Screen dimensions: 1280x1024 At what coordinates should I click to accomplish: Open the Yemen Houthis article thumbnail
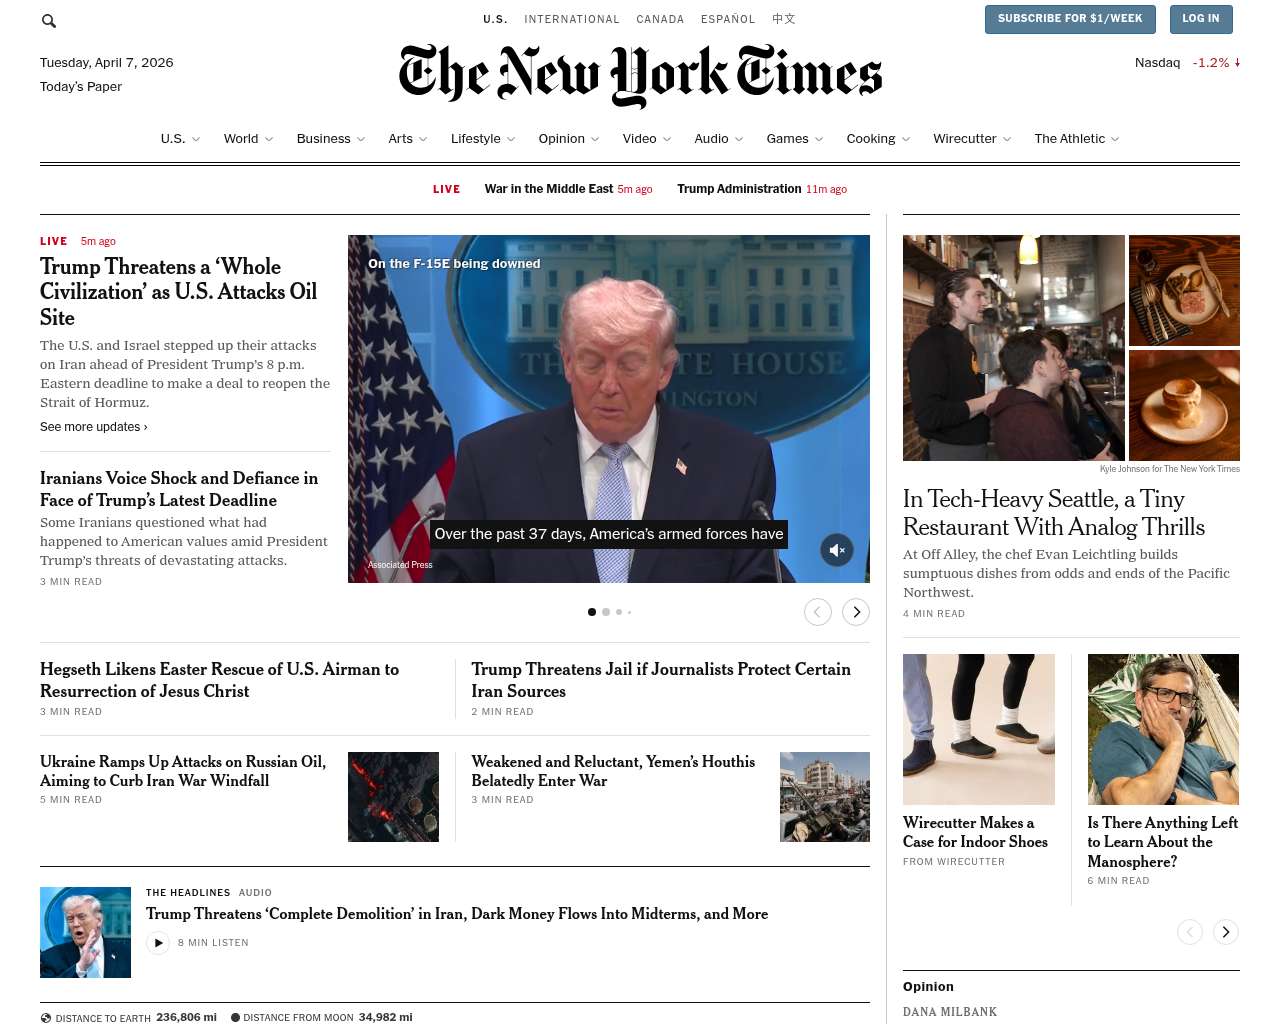825,797
